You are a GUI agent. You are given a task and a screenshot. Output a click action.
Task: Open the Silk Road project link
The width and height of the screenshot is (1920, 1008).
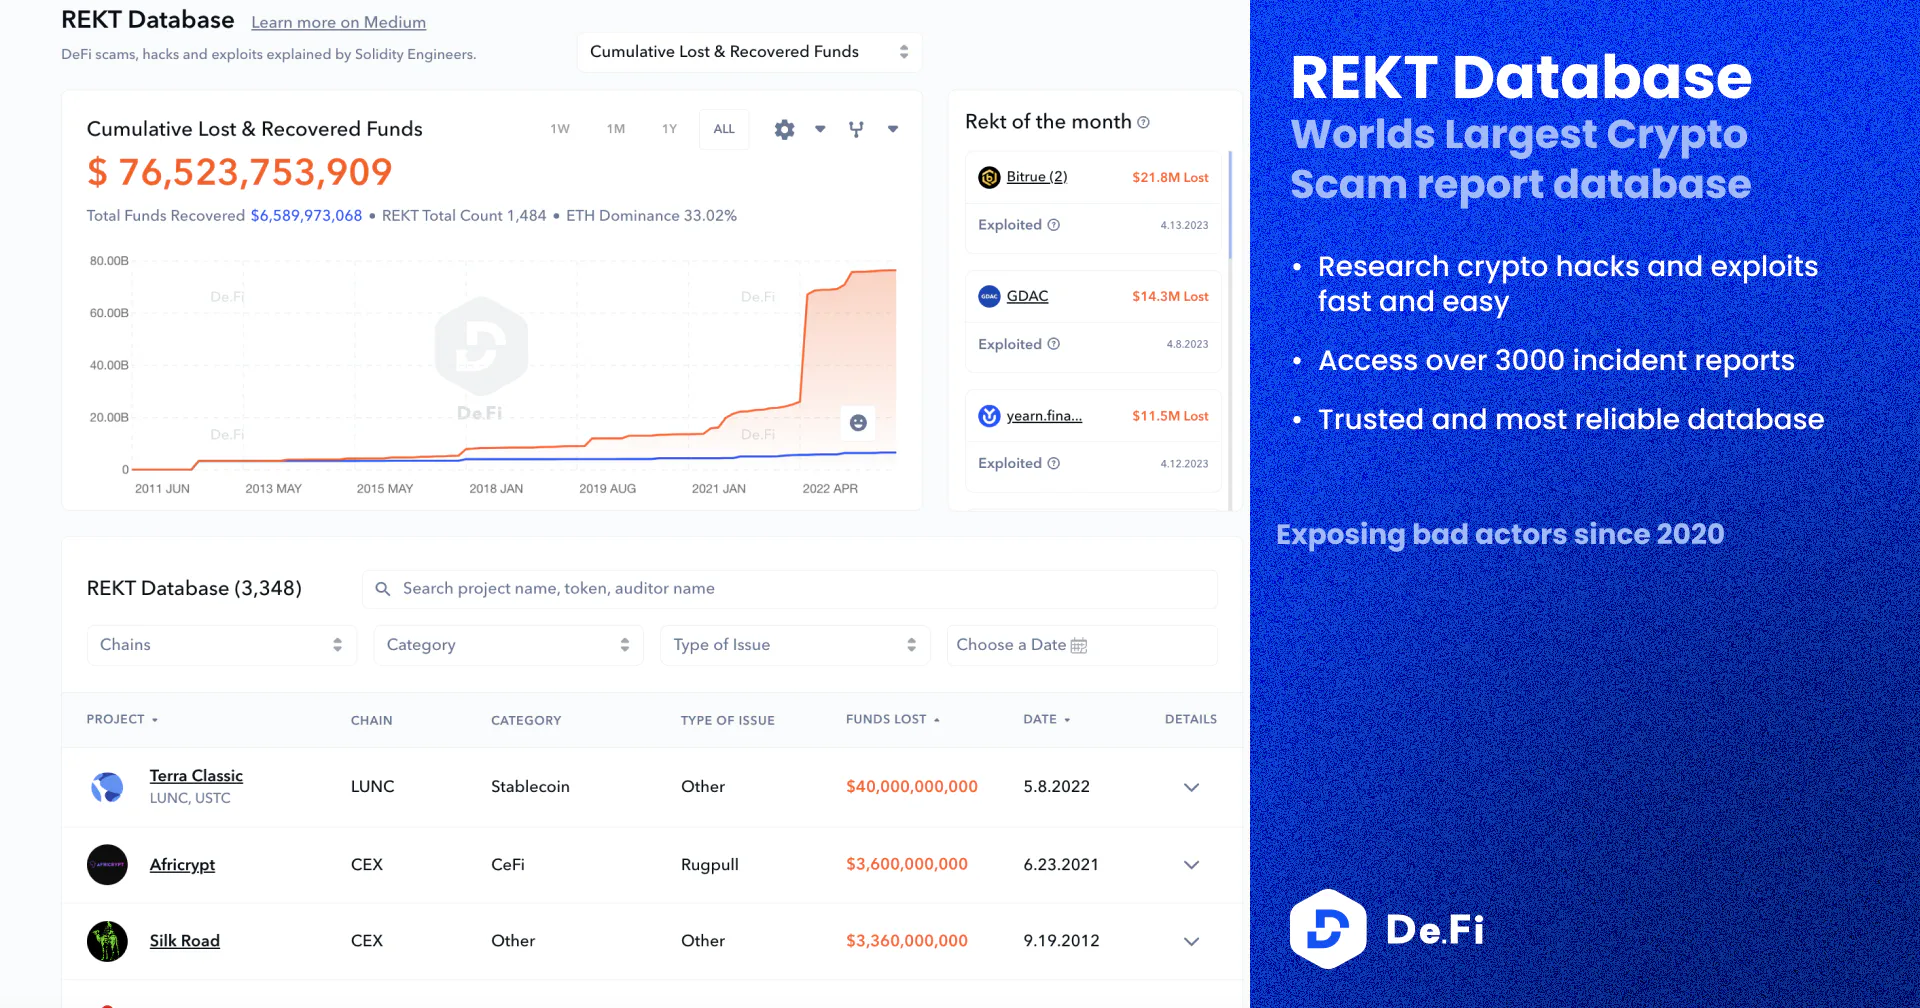pos(185,941)
